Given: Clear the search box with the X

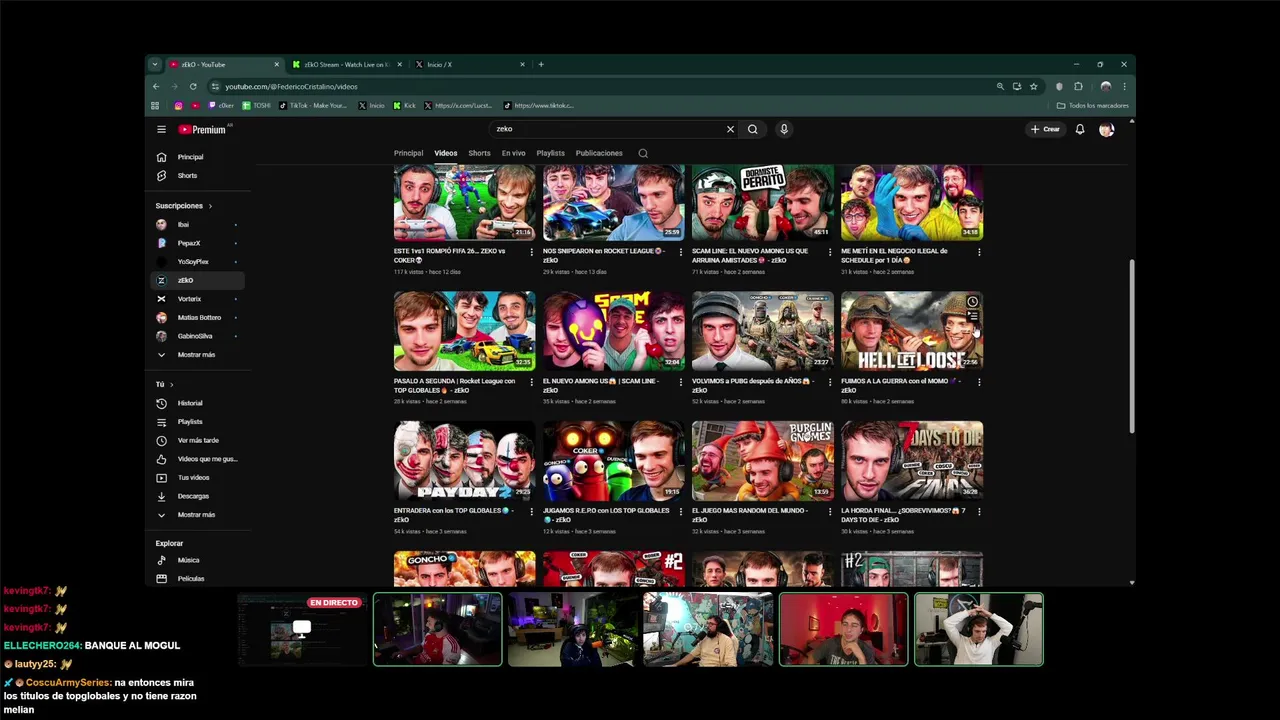Looking at the screenshot, I should click(x=730, y=129).
